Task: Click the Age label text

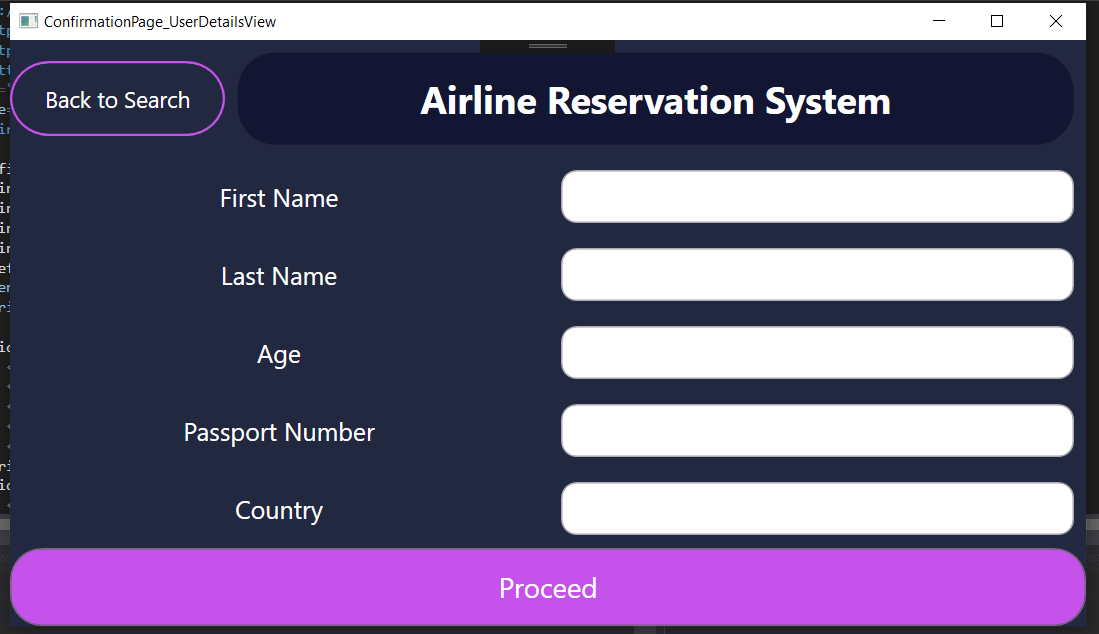Action: tap(278, 354)
